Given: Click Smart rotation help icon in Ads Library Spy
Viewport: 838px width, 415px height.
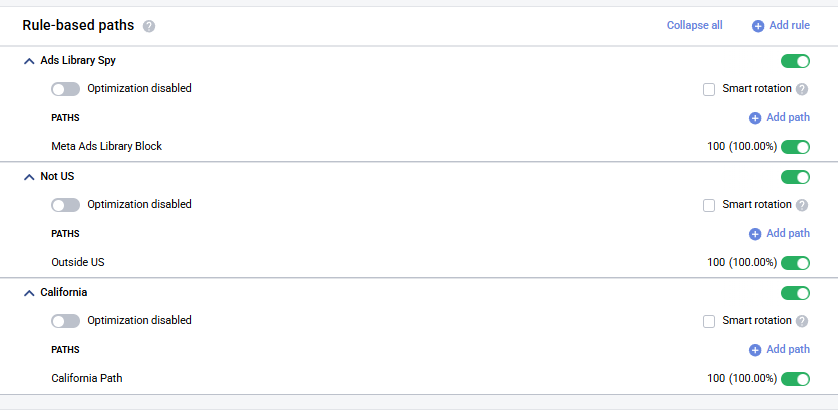Looking at the screenshot, I should pos(802,89).
